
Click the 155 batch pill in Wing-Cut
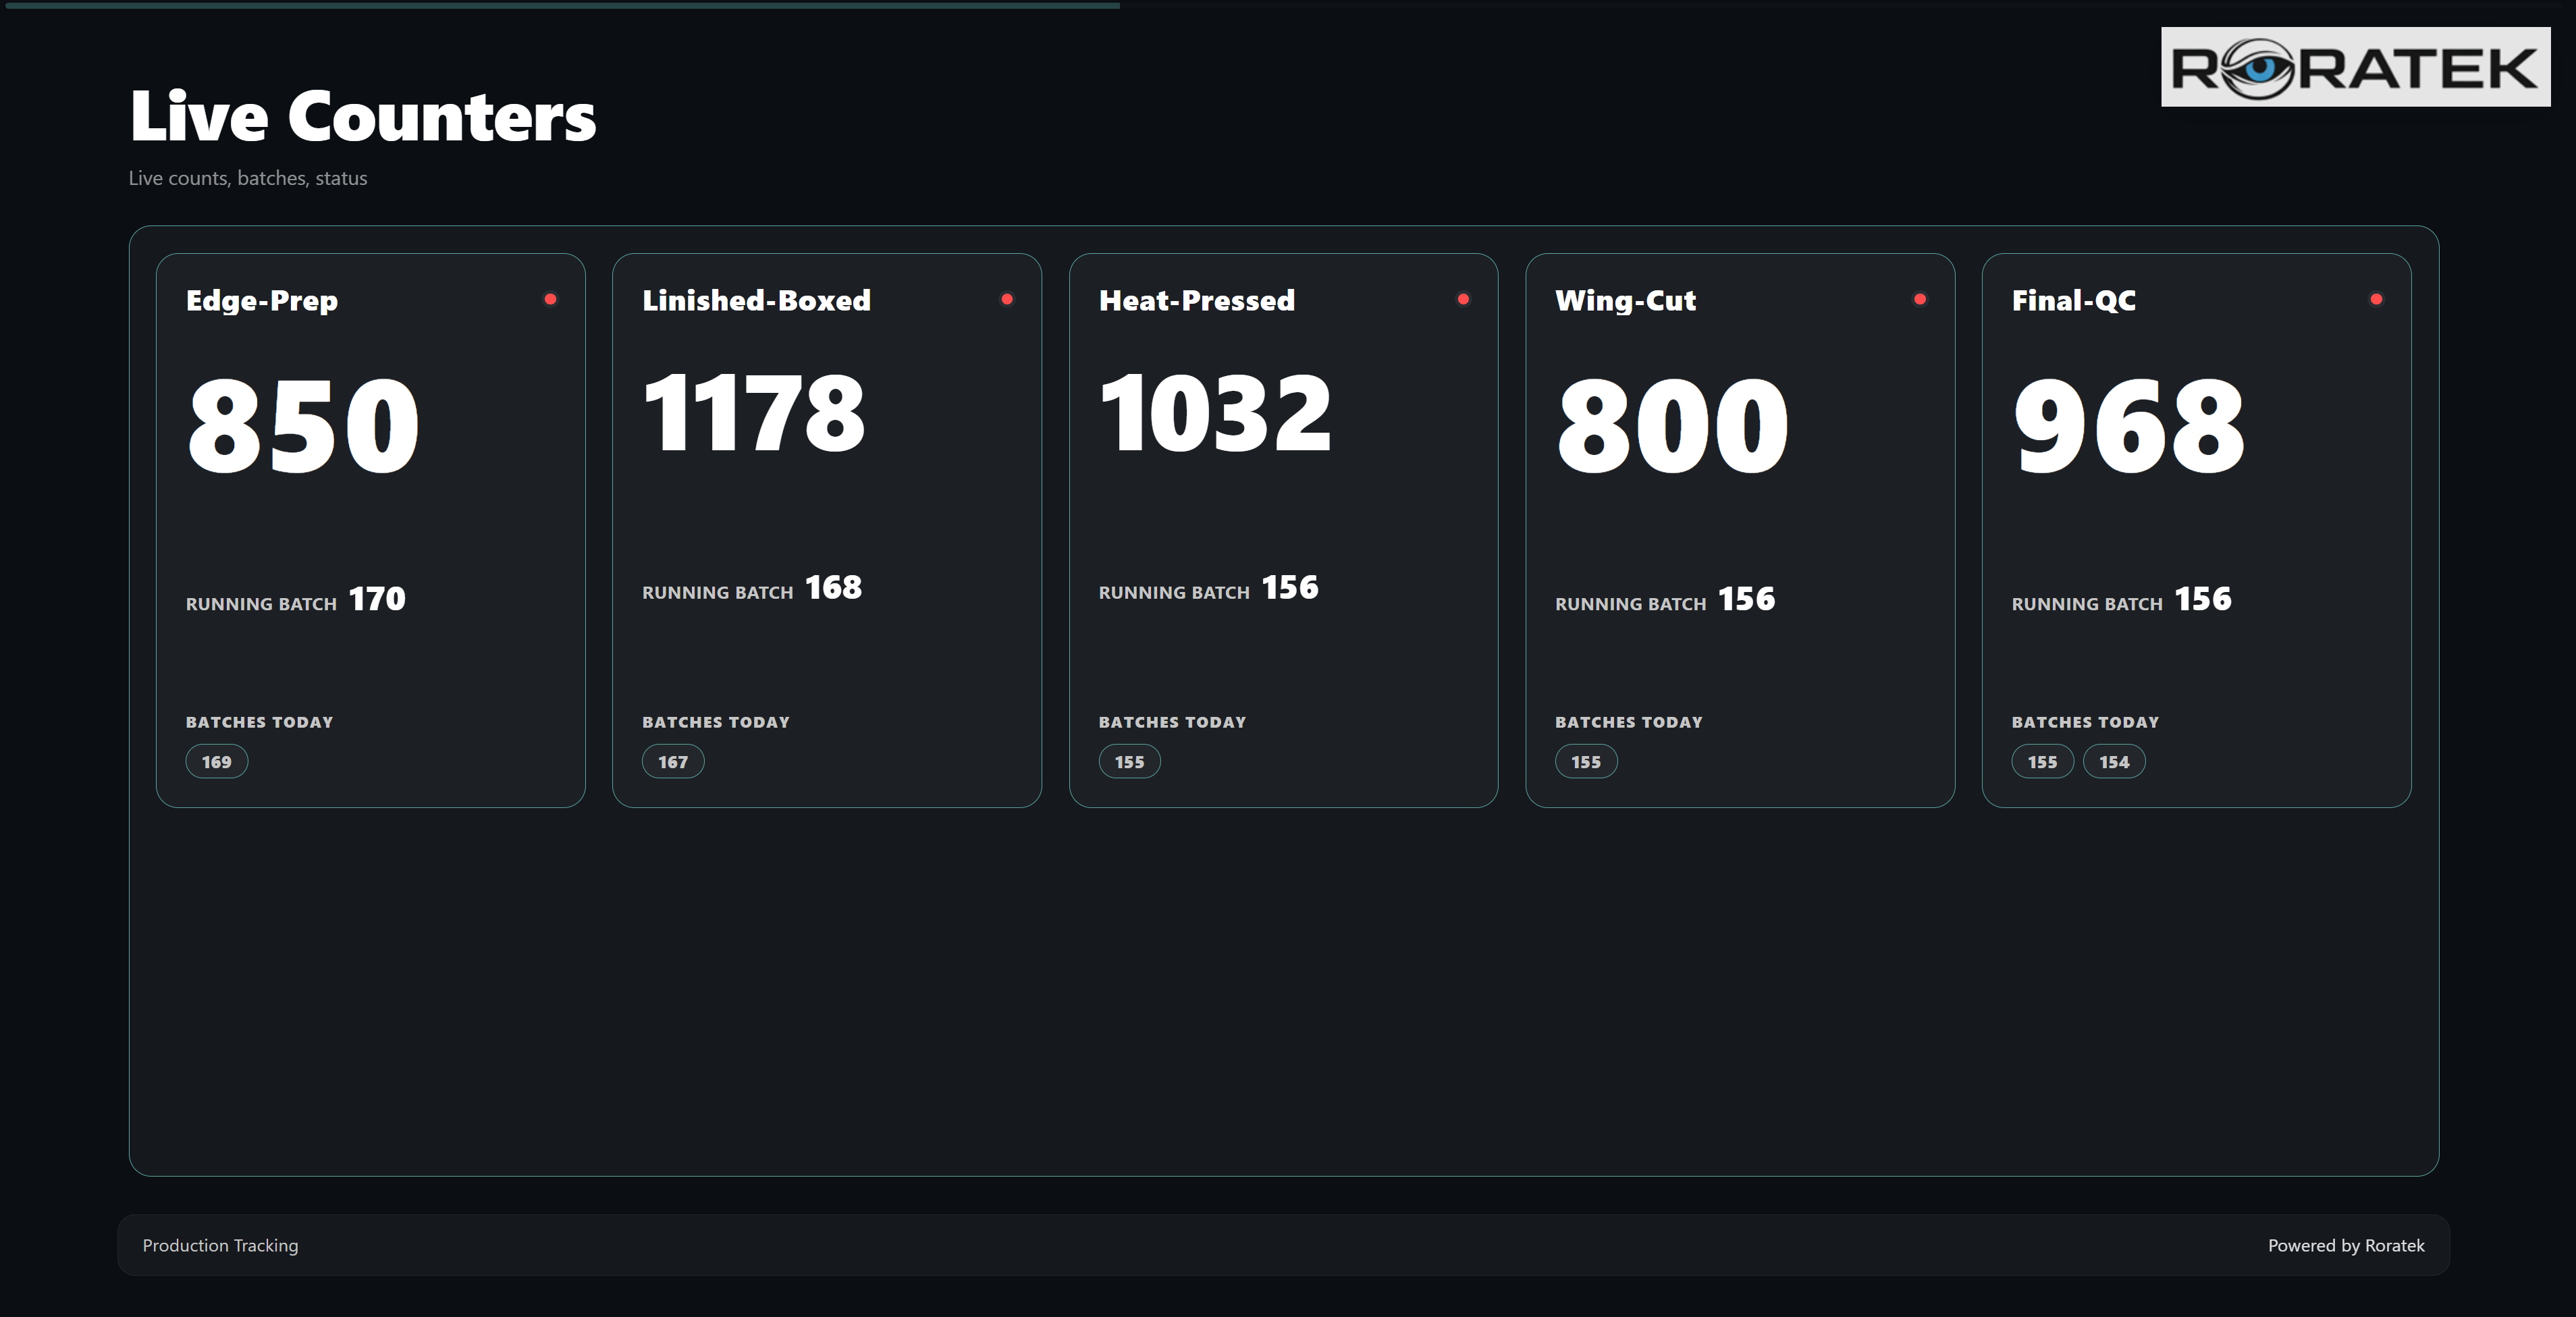[1586, 762]
